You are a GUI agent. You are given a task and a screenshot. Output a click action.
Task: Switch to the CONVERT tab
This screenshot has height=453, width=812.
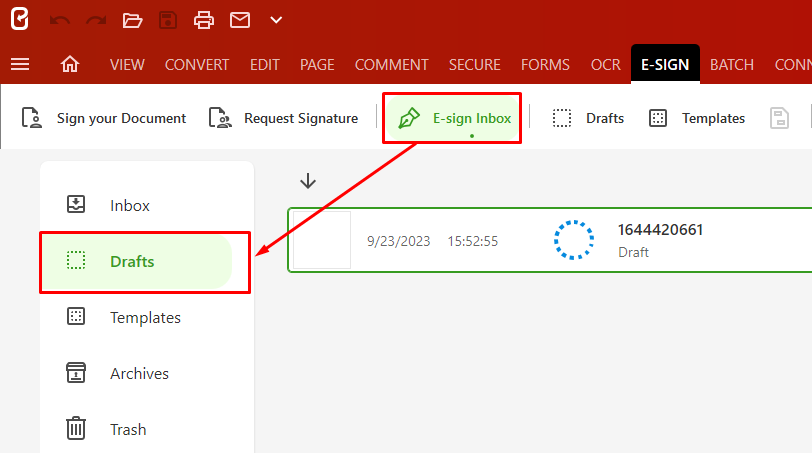(x=197, y=65)
